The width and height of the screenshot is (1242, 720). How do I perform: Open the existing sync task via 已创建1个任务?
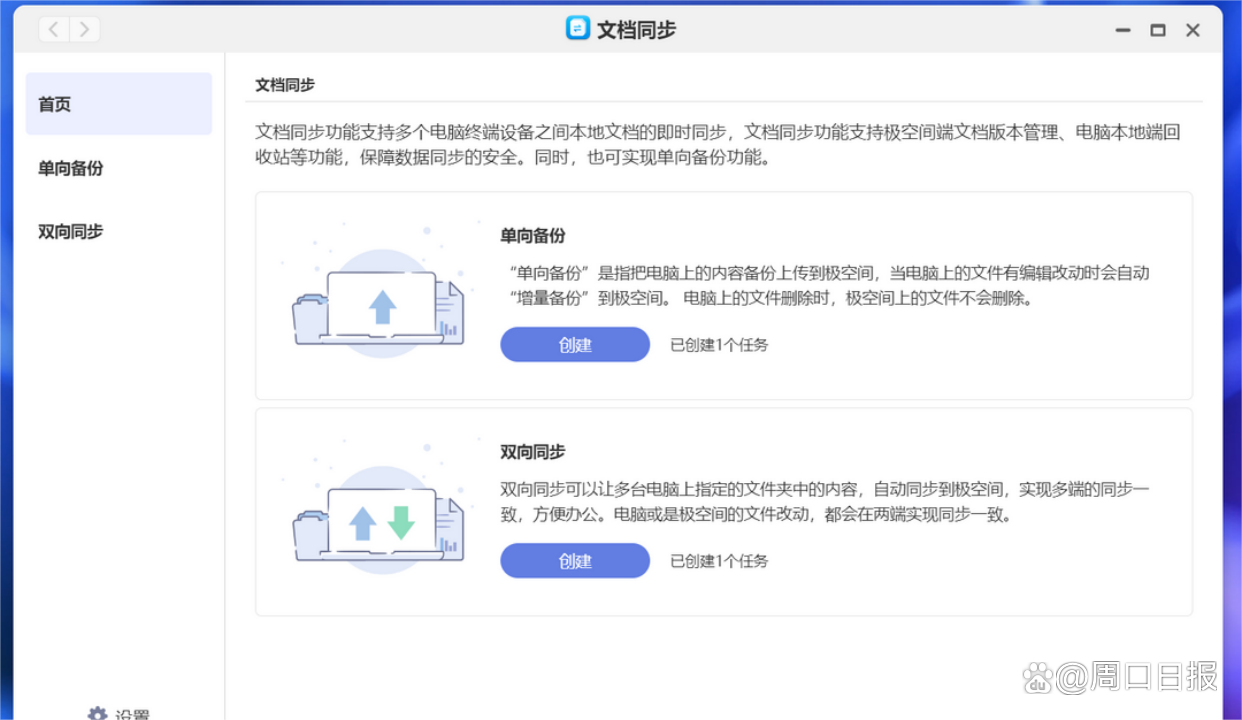[716, 560]
